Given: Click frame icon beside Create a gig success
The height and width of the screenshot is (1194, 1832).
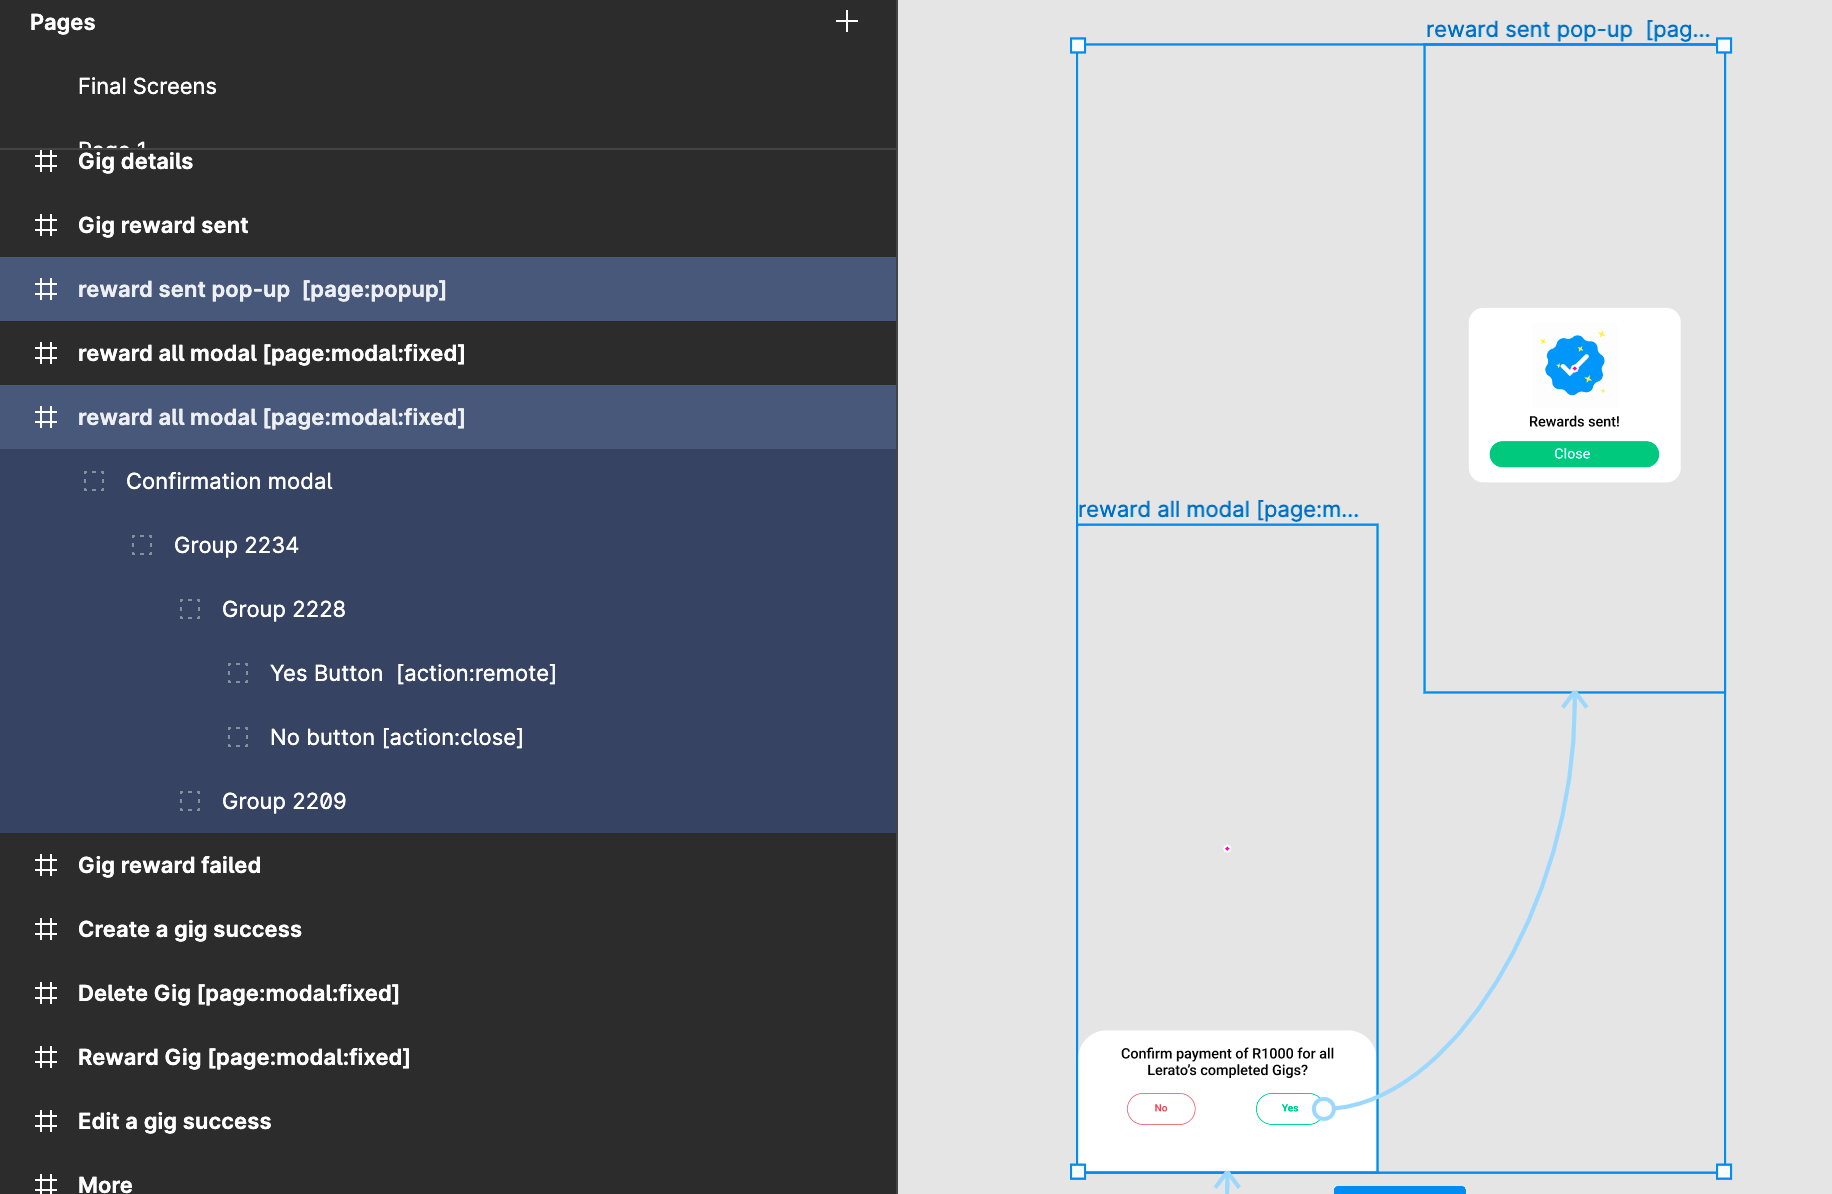Looking at the screenshot, I should 46,929.
